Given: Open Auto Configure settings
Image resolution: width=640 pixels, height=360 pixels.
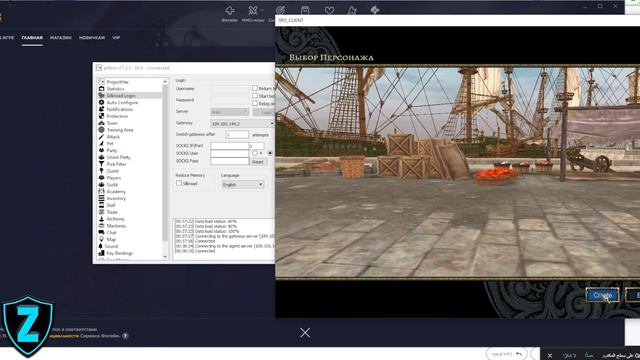Looking at the screenshot, I should point(122,102).
